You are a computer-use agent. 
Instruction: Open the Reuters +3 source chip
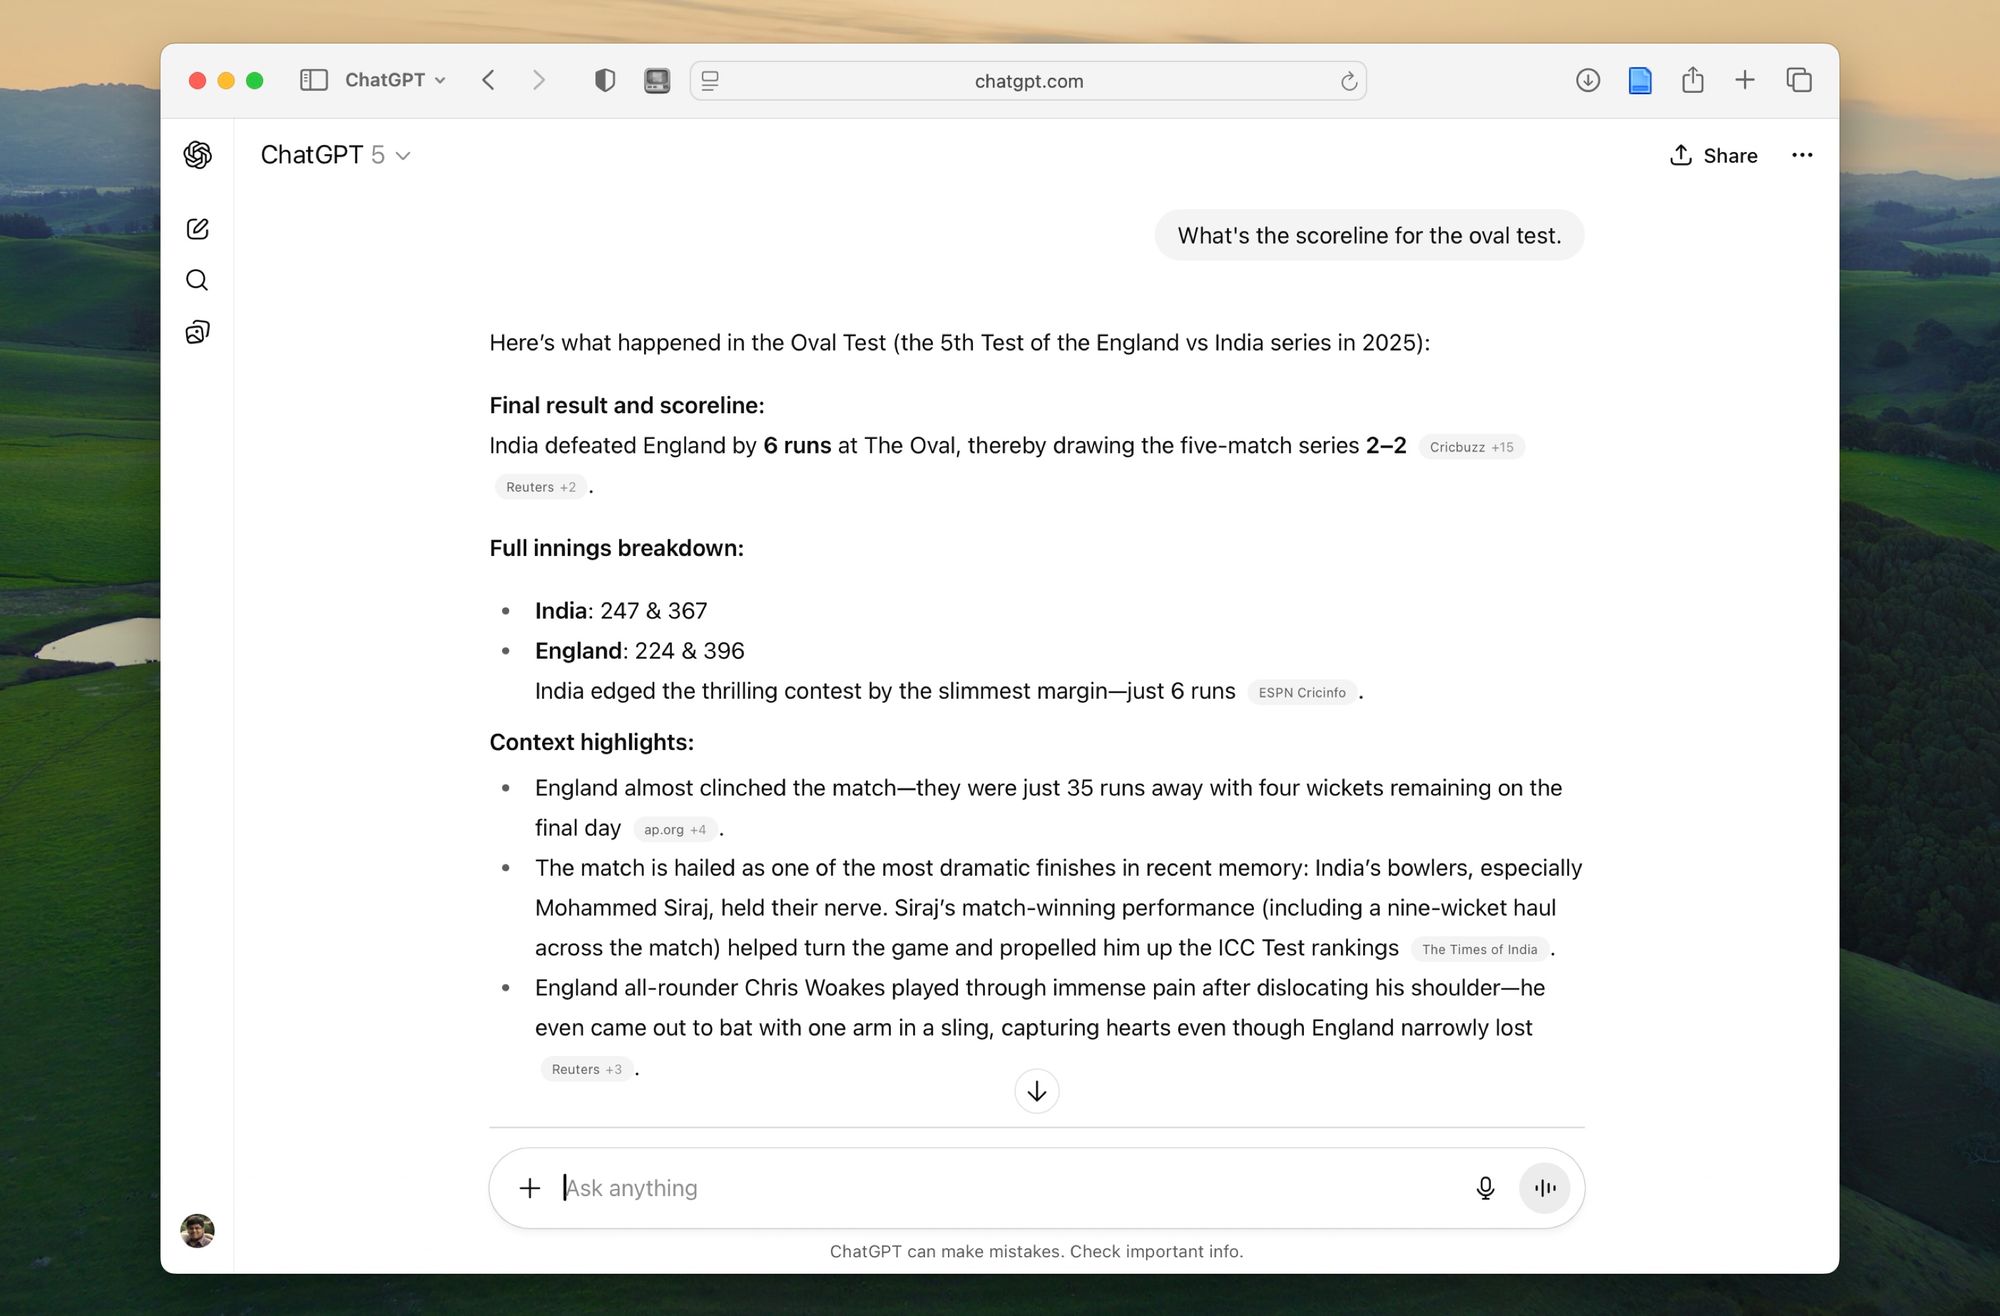[587, 1069]
